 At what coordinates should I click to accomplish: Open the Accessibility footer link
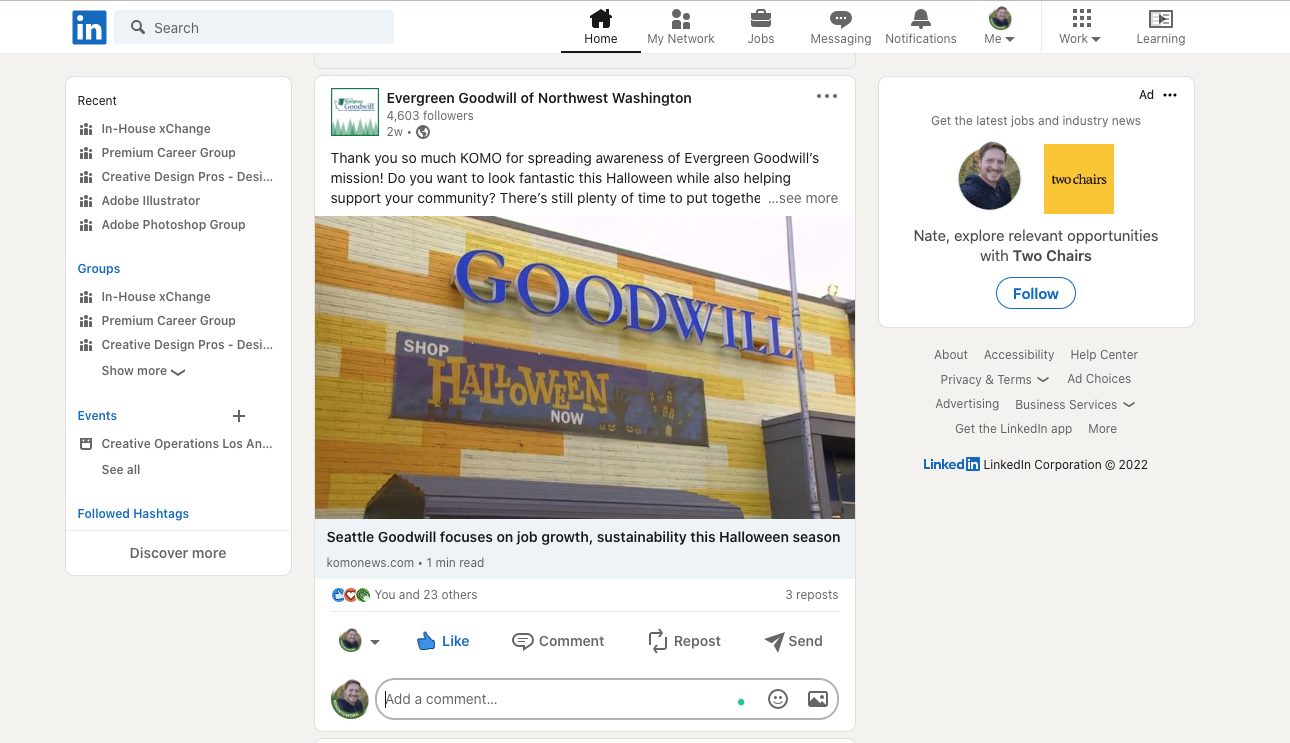[1019, 355]
